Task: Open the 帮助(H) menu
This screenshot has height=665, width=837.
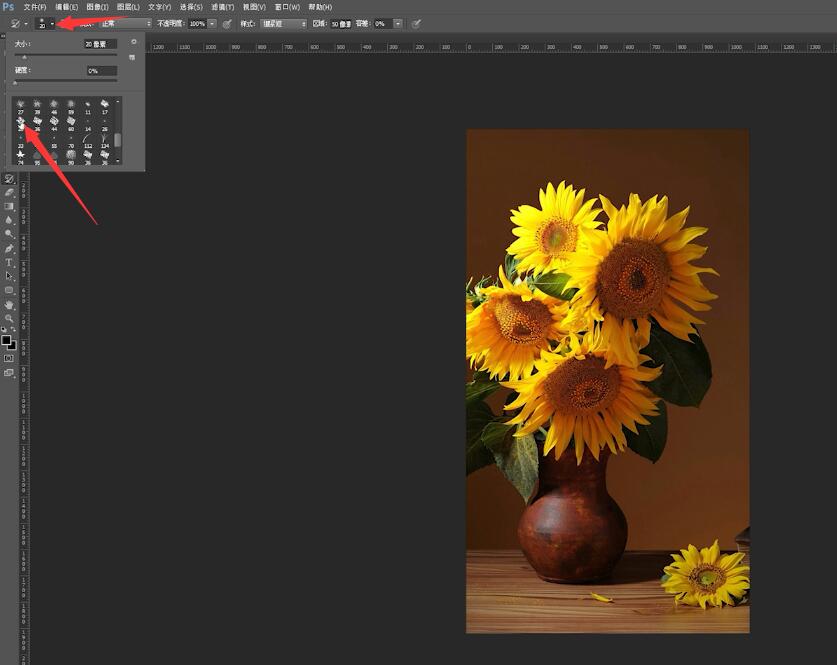Action: point(320,7)
